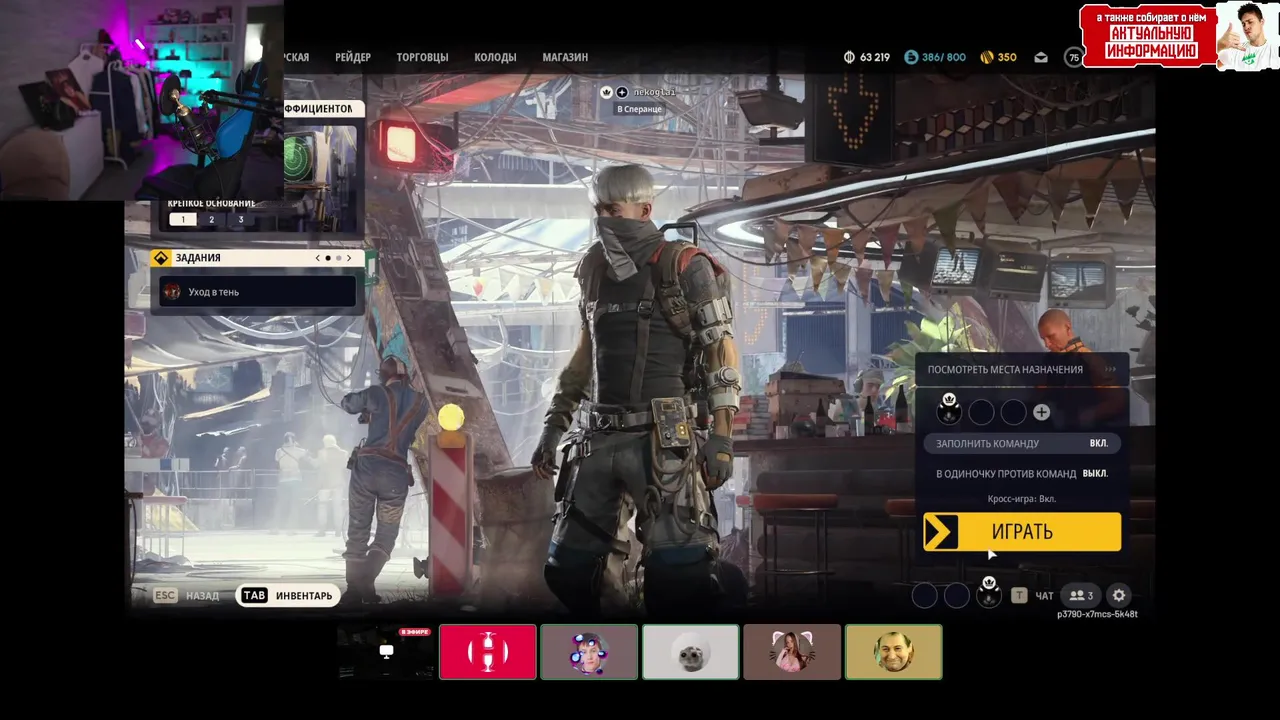This screenshot has width=1280, height=720.
Task: Click the plus icon beside the player name
Action: click(622, 92)
